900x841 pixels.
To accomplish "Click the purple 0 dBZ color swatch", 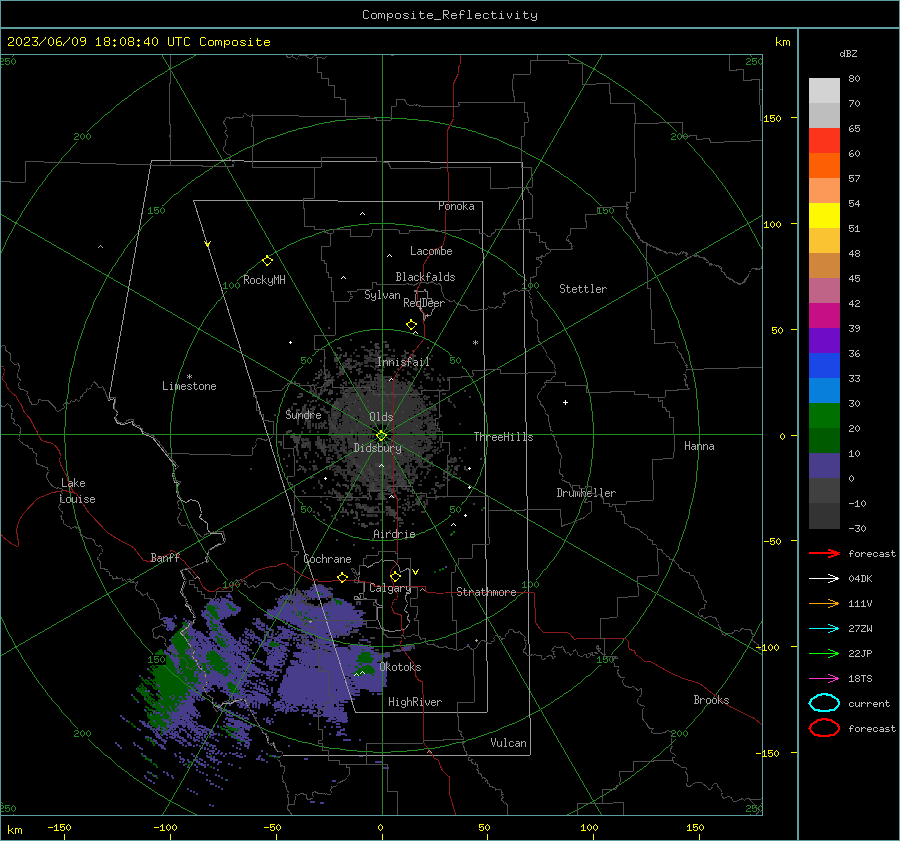I will click(824, 466).
